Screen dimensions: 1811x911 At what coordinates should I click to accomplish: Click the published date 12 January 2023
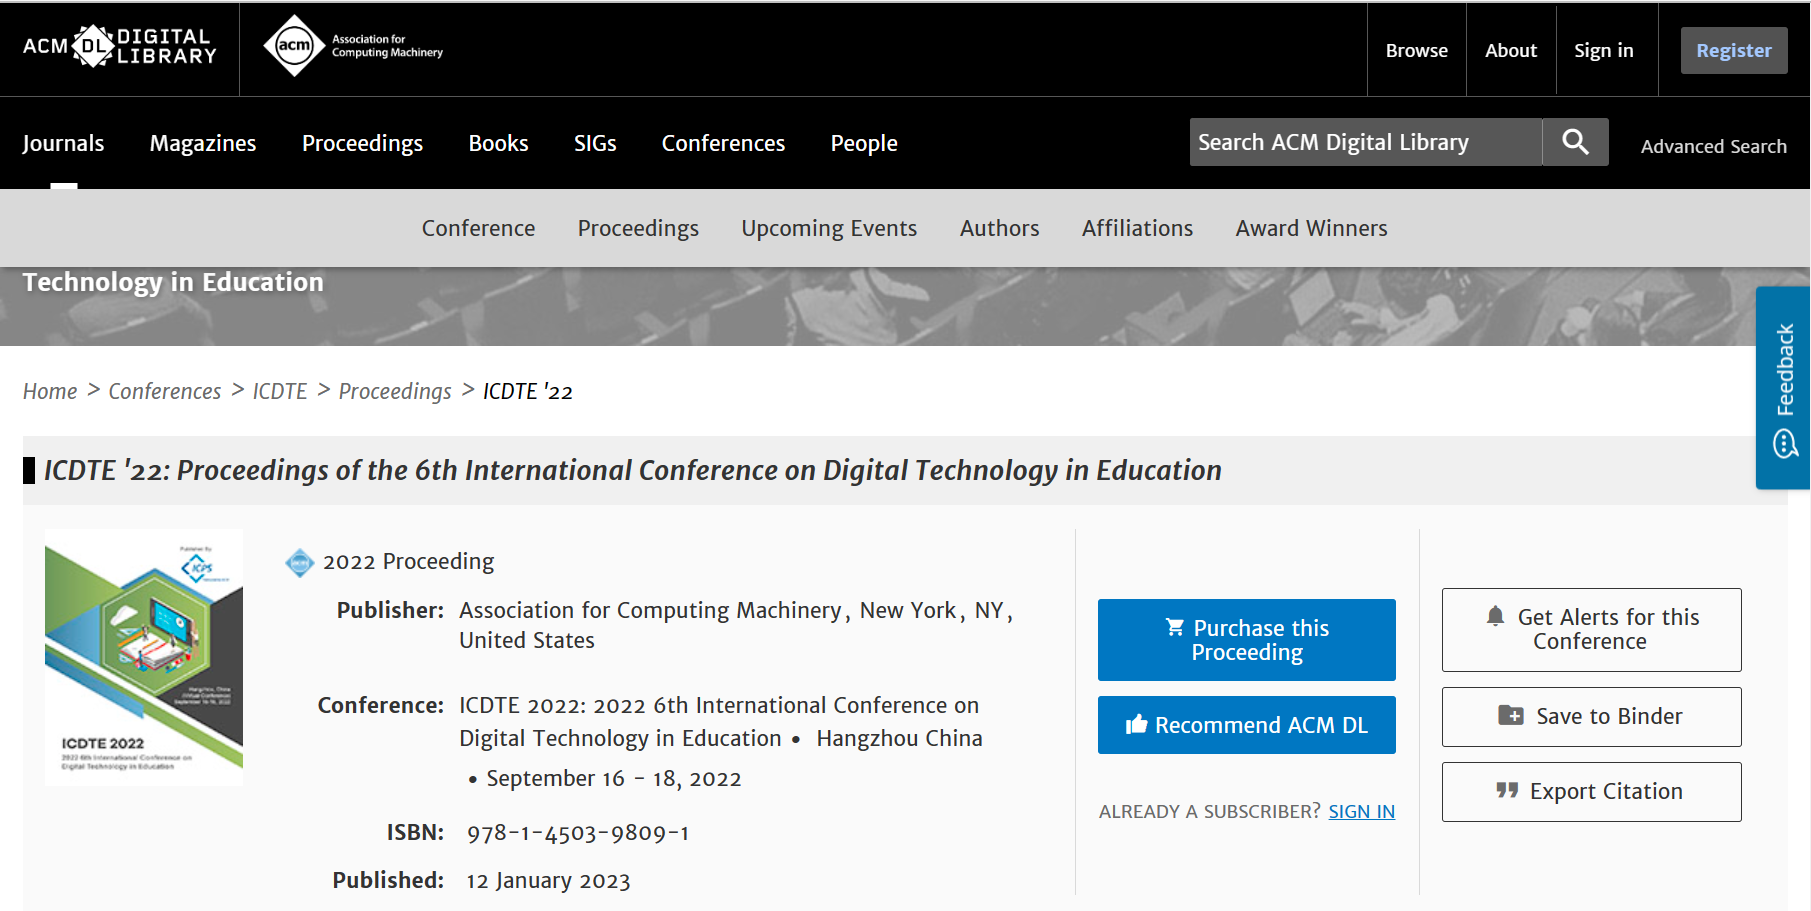point(548,881)
